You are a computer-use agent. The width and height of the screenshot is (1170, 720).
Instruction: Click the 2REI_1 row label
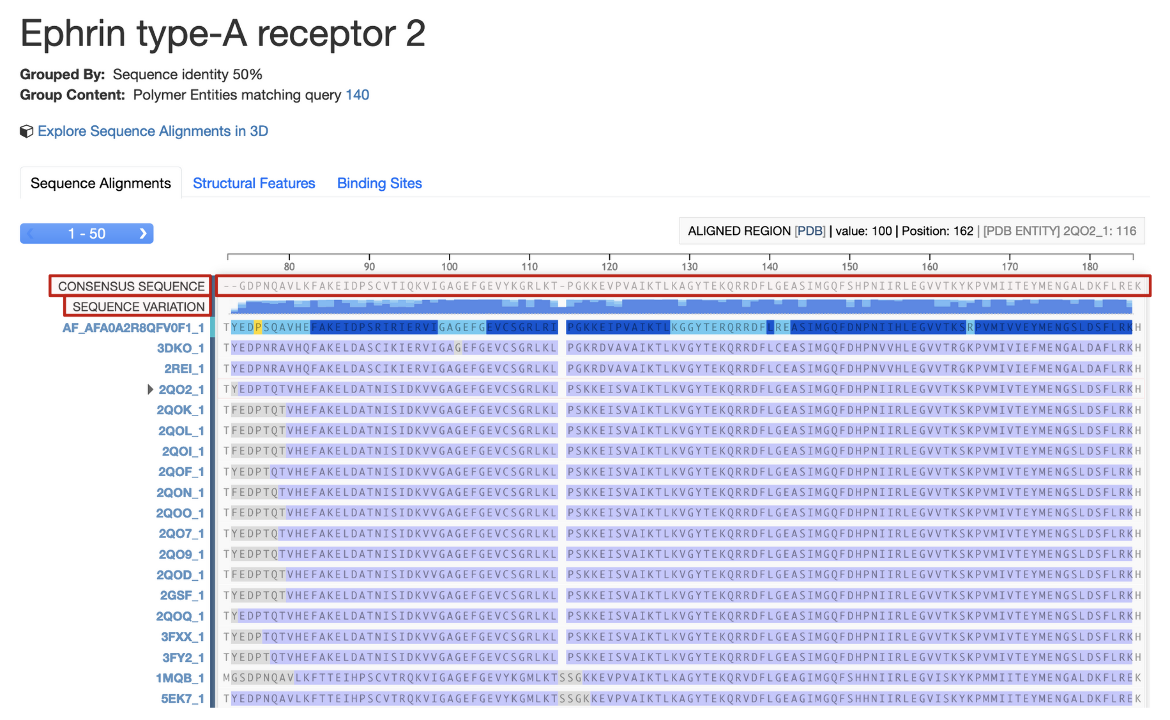point(184,369)
